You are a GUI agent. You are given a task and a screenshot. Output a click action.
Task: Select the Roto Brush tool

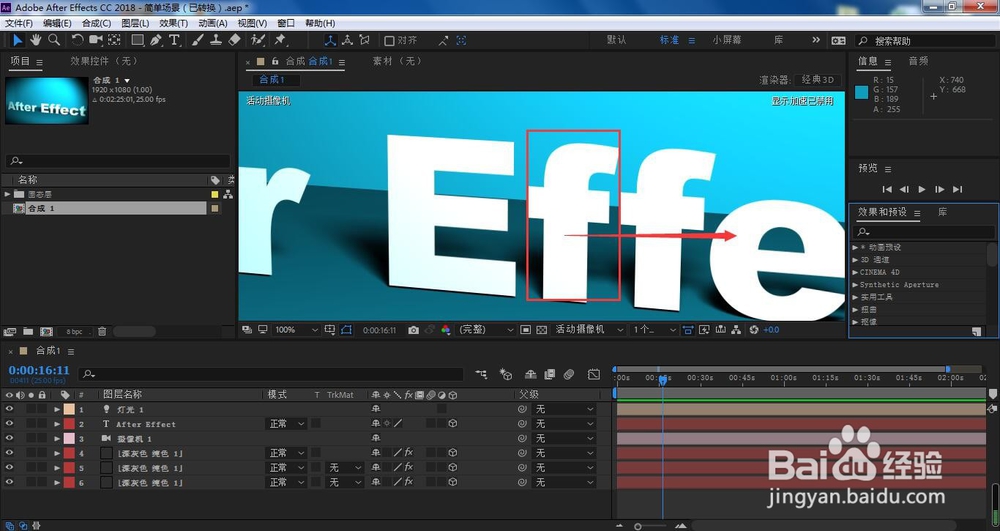coord(258,40)
